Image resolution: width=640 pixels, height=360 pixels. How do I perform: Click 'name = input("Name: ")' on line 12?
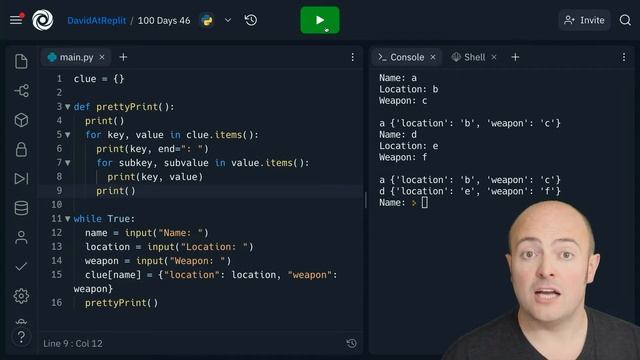point(147,233)
